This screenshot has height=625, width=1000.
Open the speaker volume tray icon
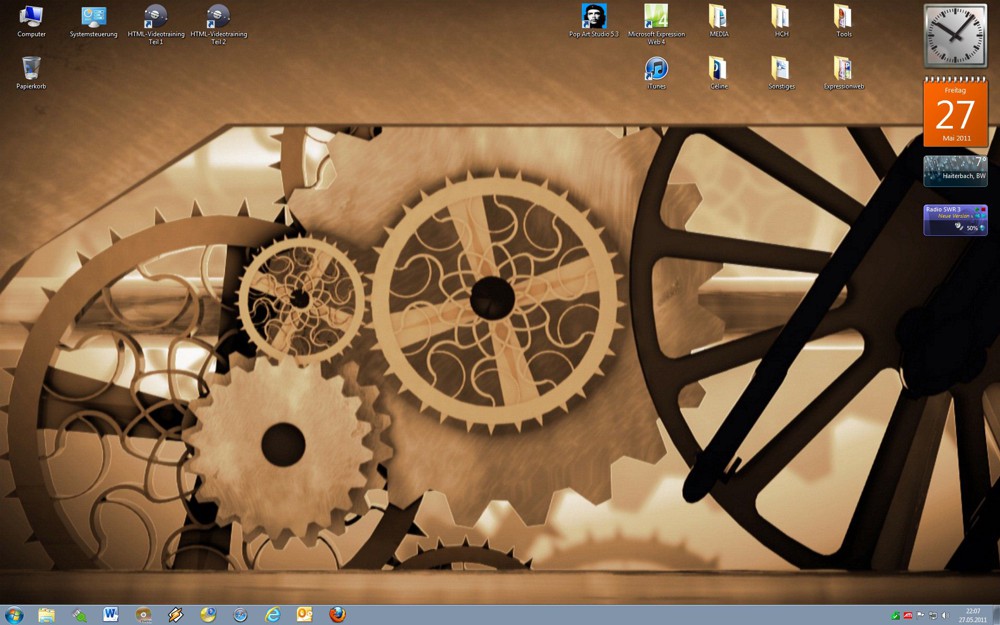pos(945,615)
